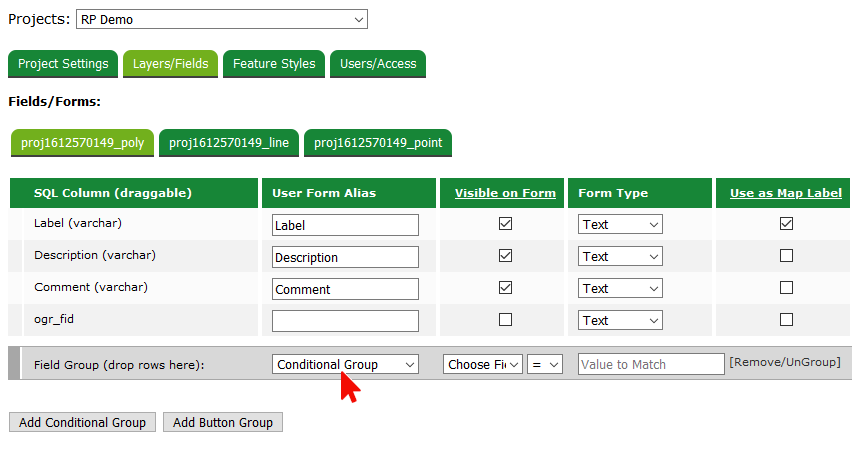
Task: Open the equals operator dropdown
Action: point(545,365)
